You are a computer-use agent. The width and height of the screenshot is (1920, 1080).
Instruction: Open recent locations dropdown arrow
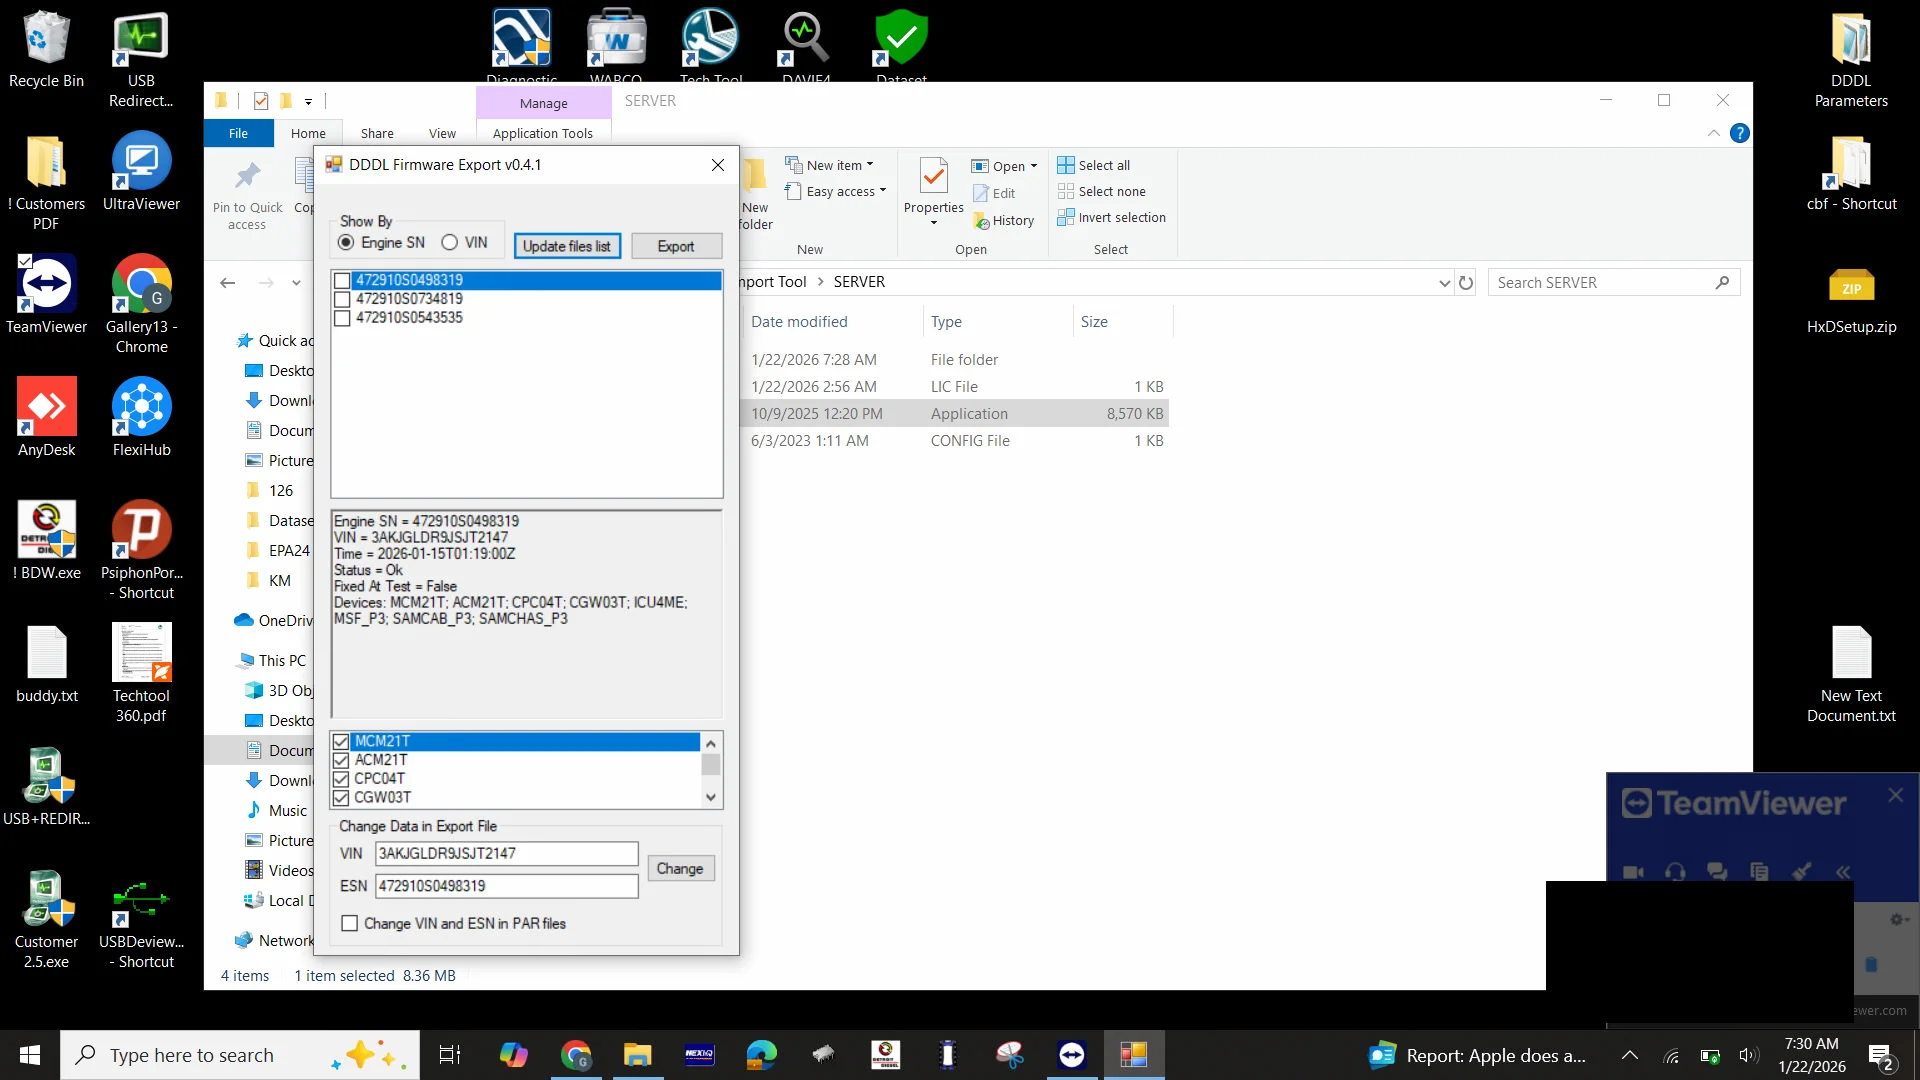click(296, 283)
